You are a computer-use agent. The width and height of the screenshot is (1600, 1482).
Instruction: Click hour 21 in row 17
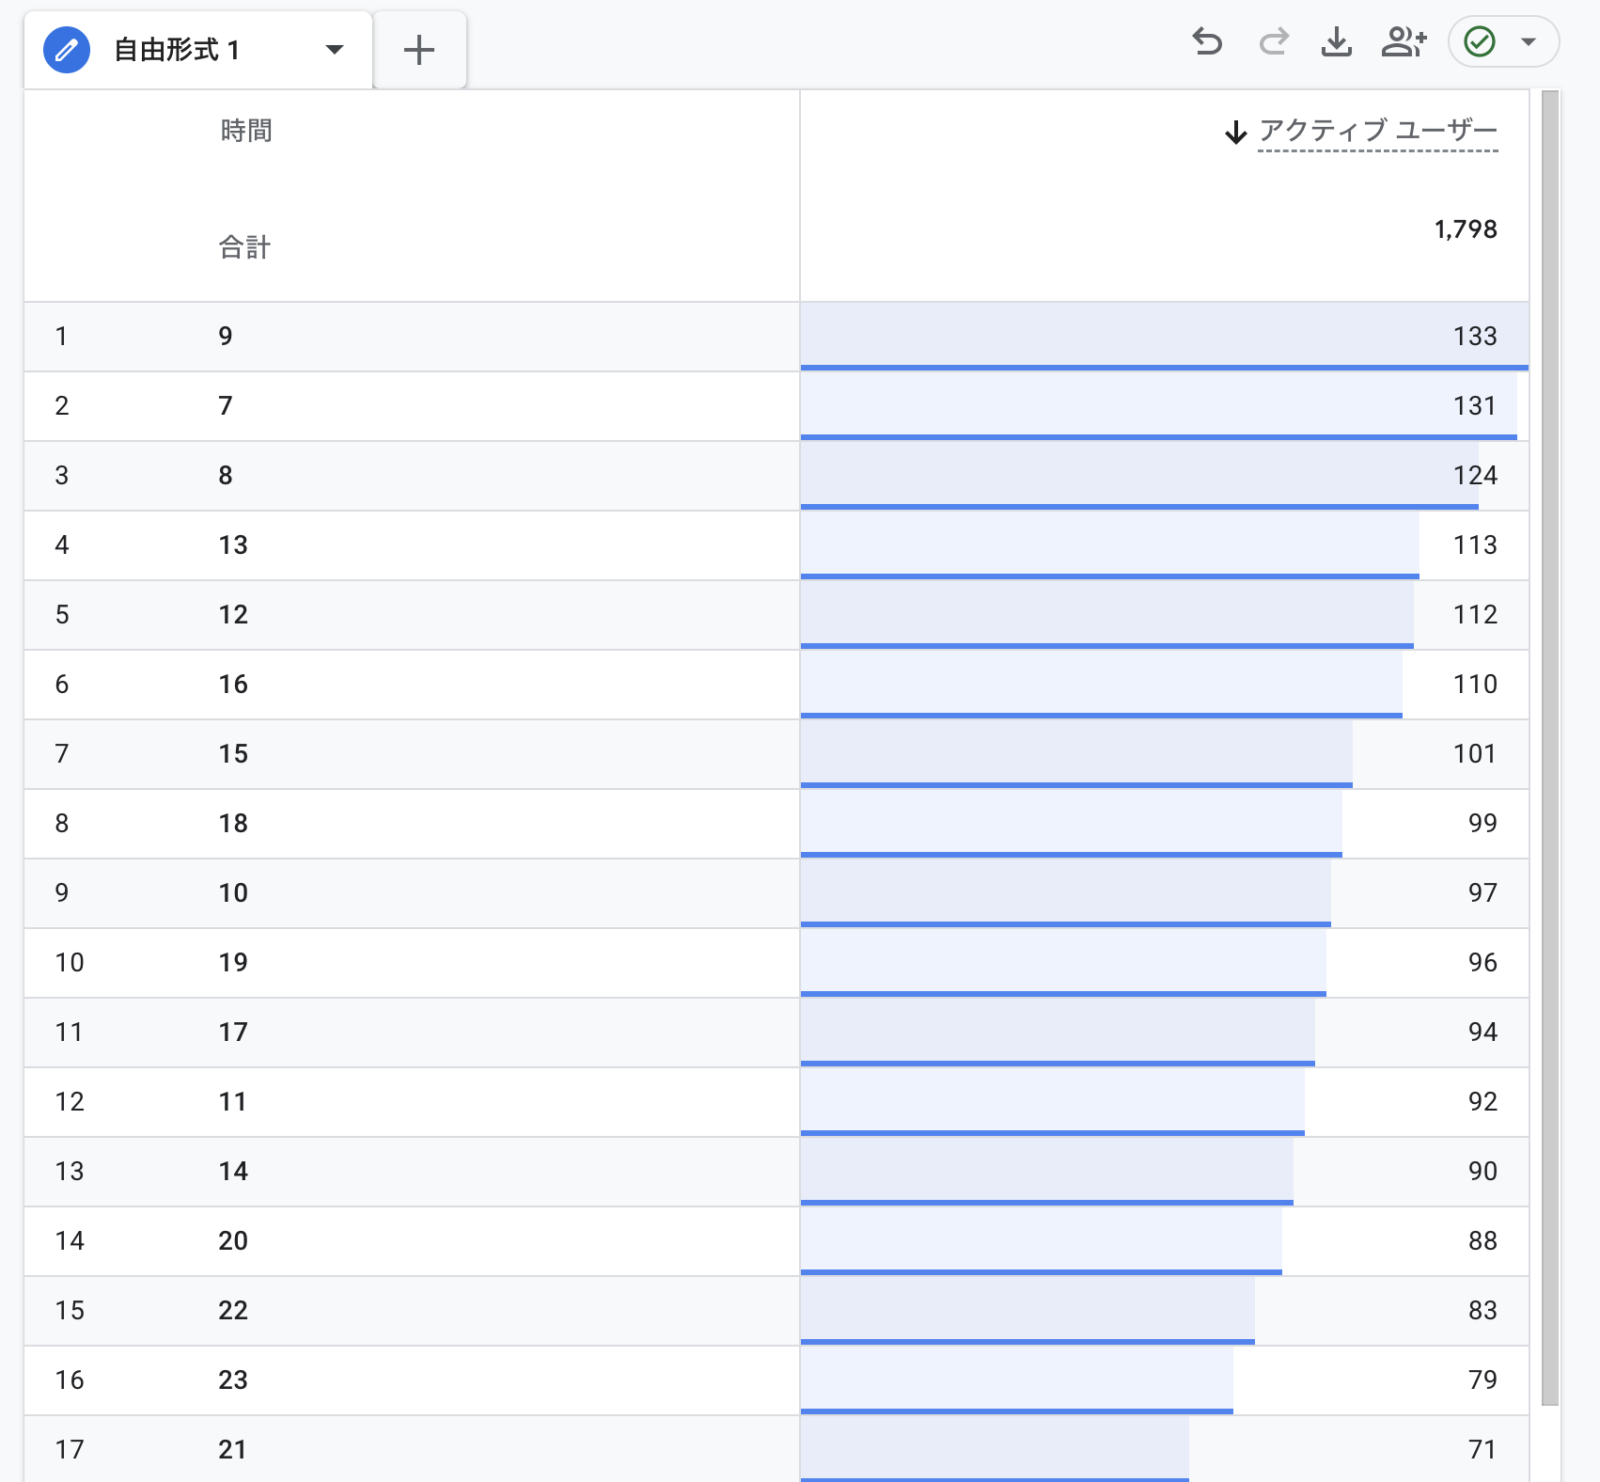(233, 1449)
